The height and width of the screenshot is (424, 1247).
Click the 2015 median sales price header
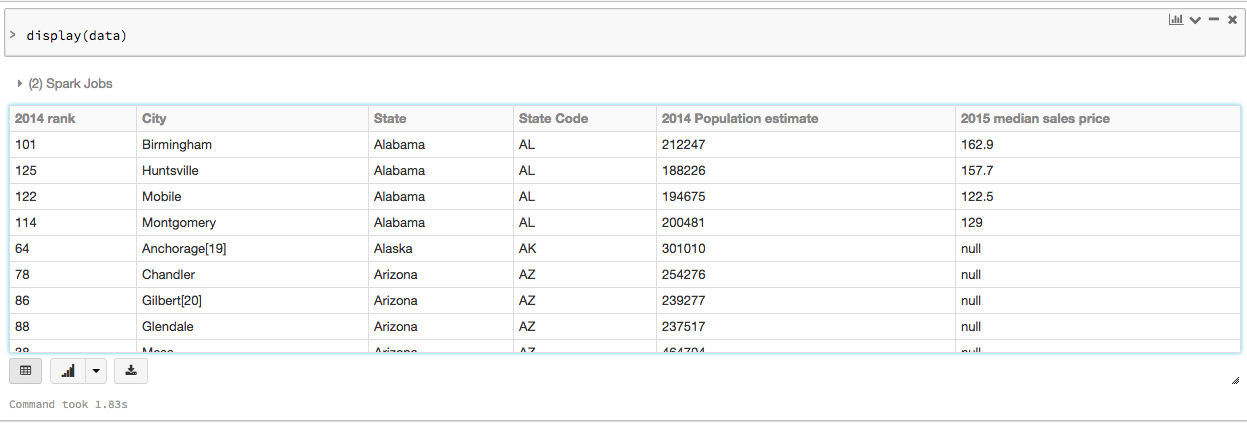tap(1035, 119)
